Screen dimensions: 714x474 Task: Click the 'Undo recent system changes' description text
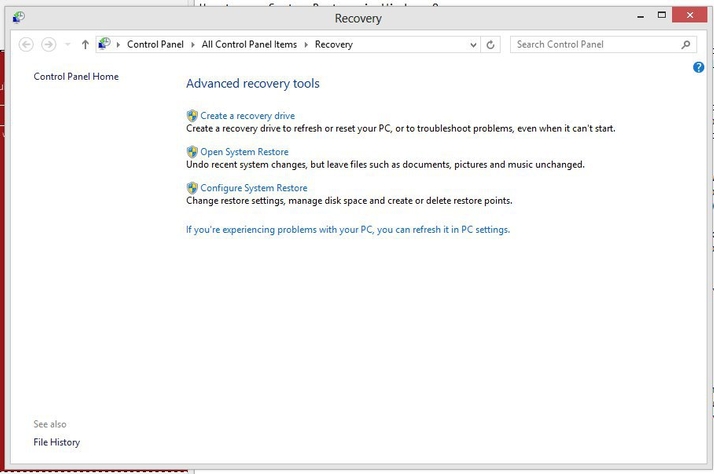385,165
